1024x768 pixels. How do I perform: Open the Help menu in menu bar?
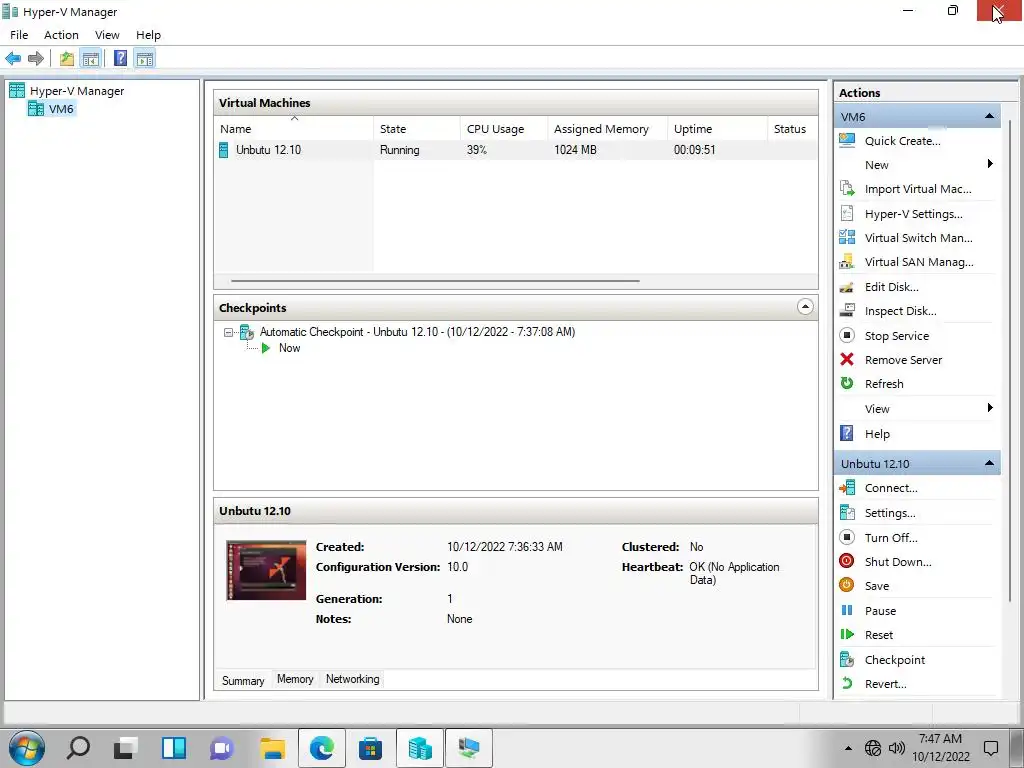(x=148, y=35)
